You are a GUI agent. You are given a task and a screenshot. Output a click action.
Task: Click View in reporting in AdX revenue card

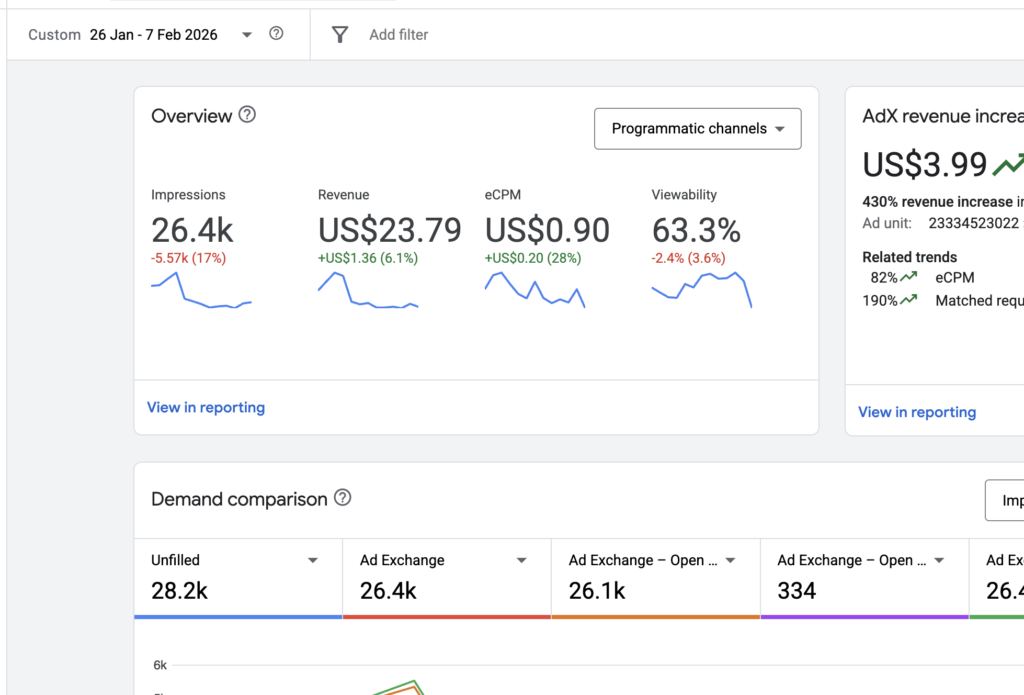[917, 412]
